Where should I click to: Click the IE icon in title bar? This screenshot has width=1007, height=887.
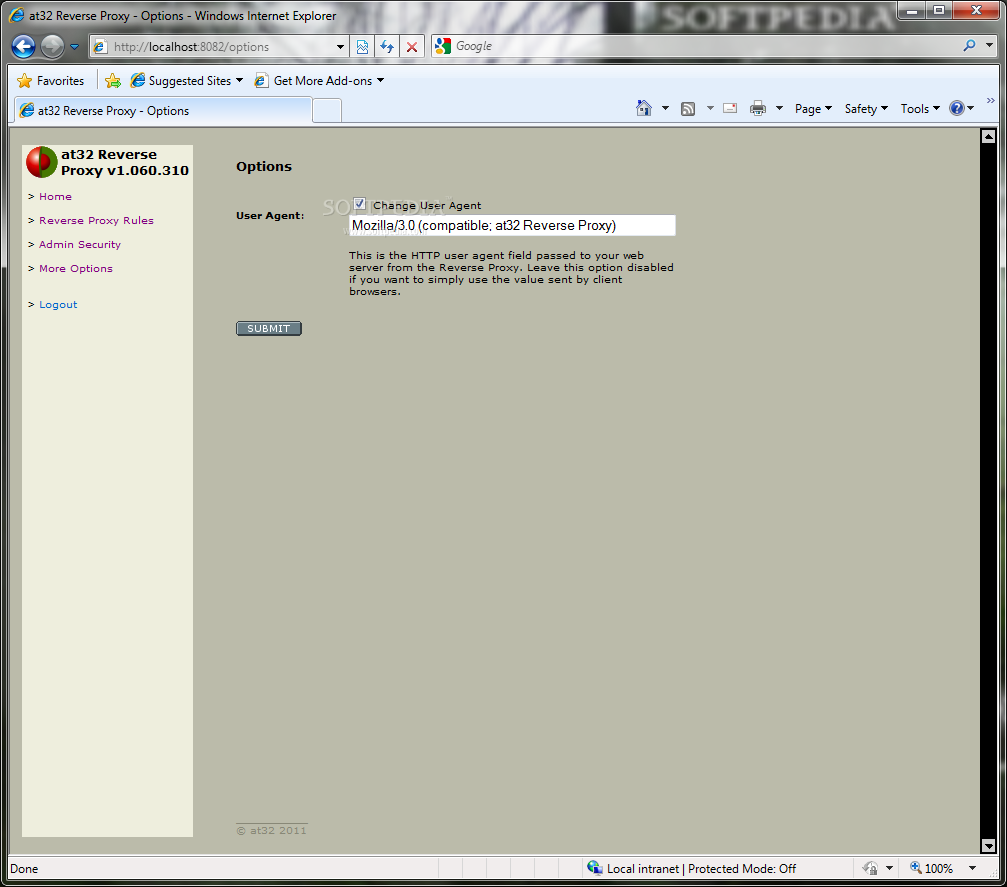click(17, 15)
